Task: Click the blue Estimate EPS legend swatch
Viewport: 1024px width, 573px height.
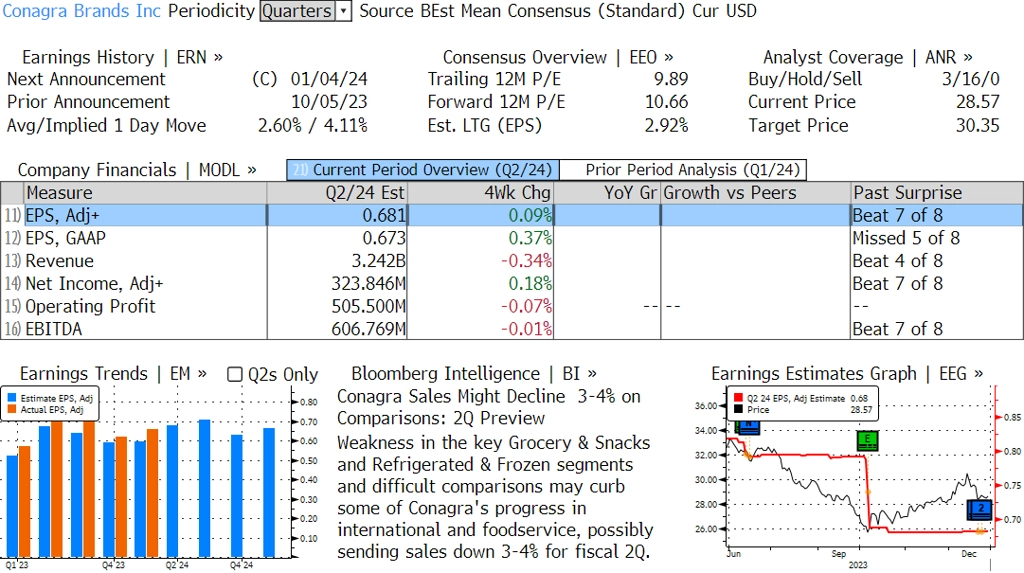Action: point(12,398)
